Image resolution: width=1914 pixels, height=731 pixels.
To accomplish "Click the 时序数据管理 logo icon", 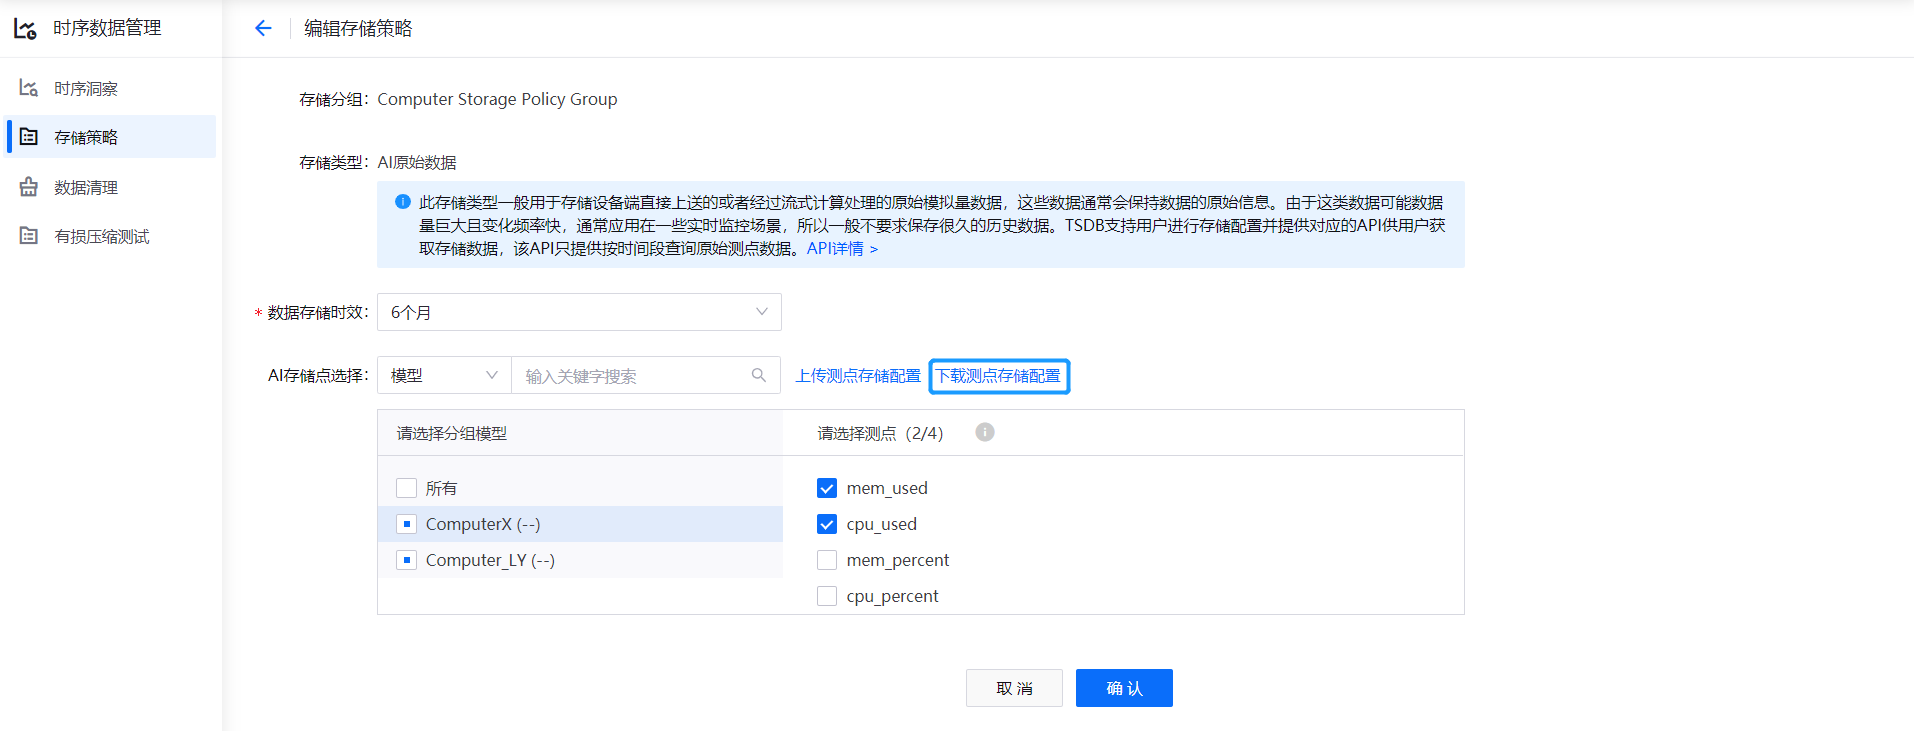I will click(25, 28).
